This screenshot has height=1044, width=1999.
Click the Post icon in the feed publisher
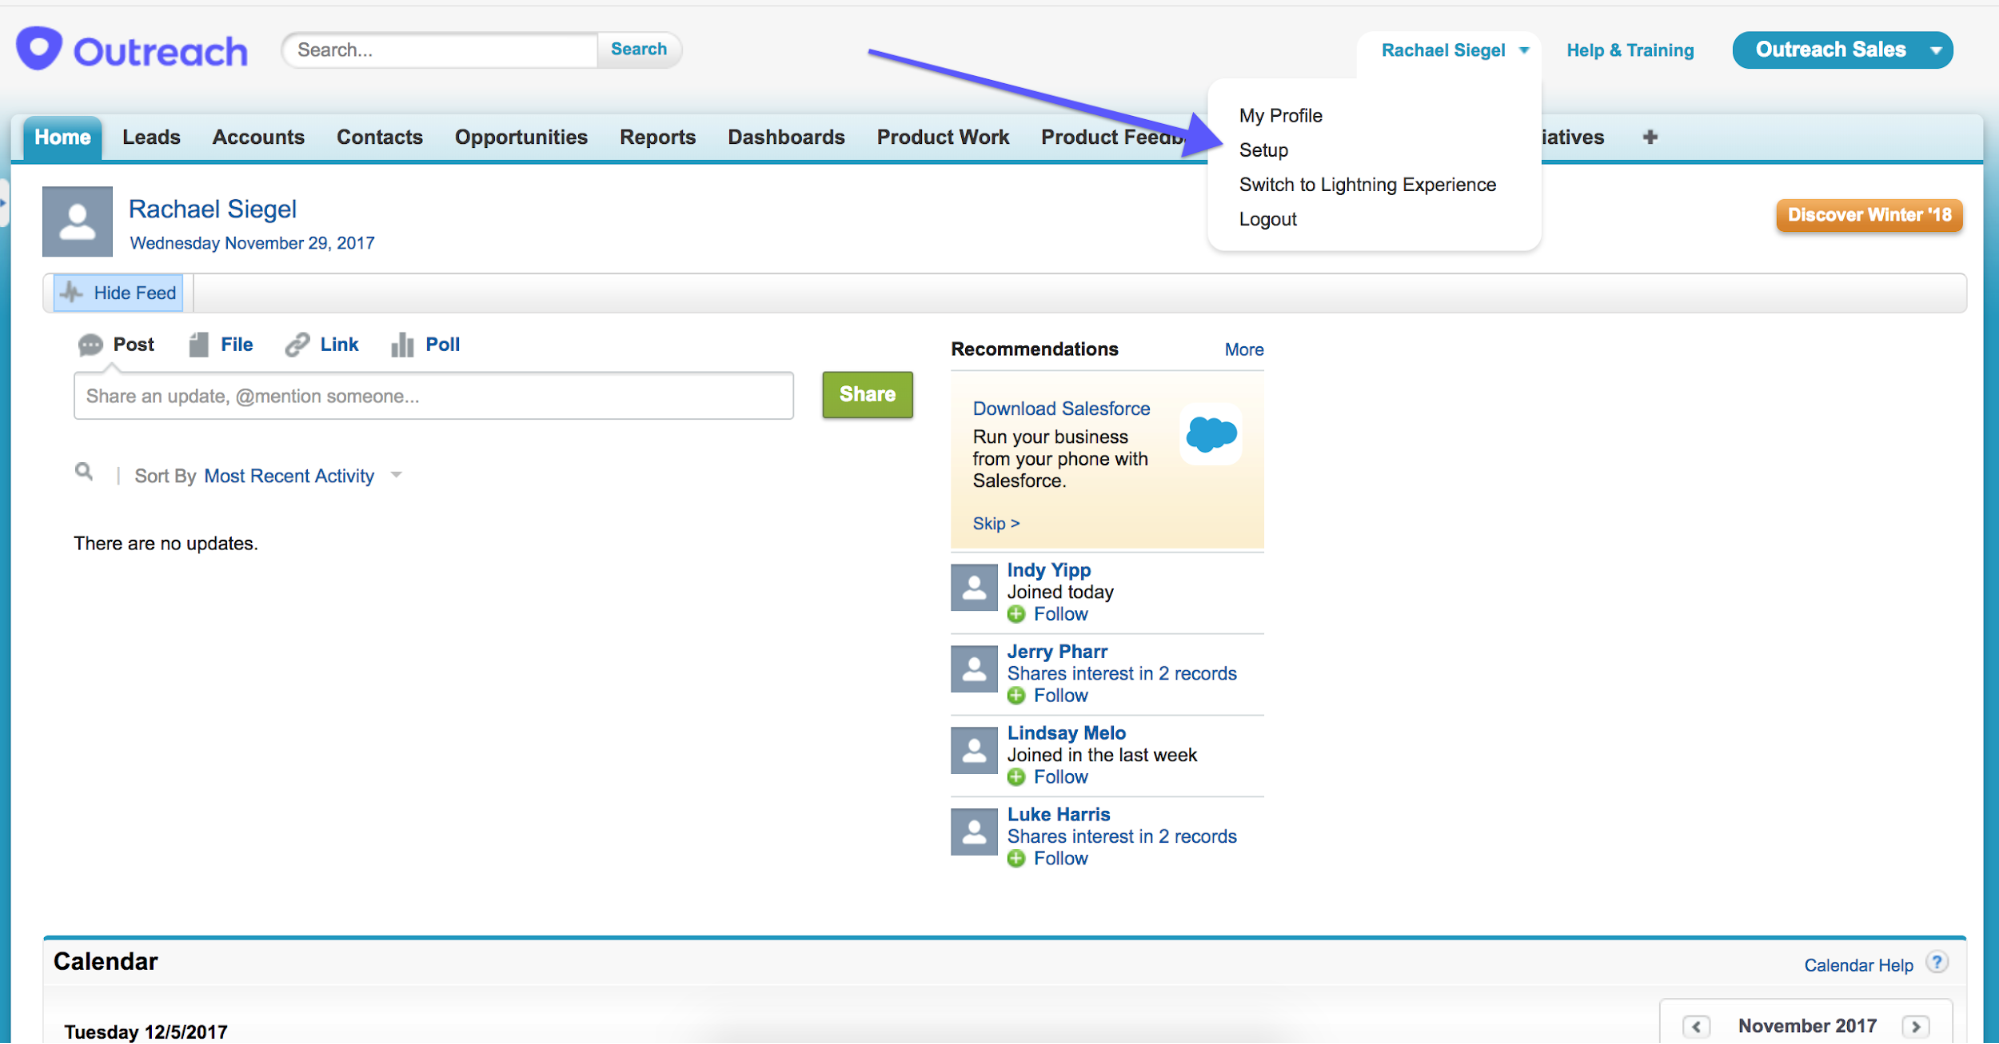point(91,344)
